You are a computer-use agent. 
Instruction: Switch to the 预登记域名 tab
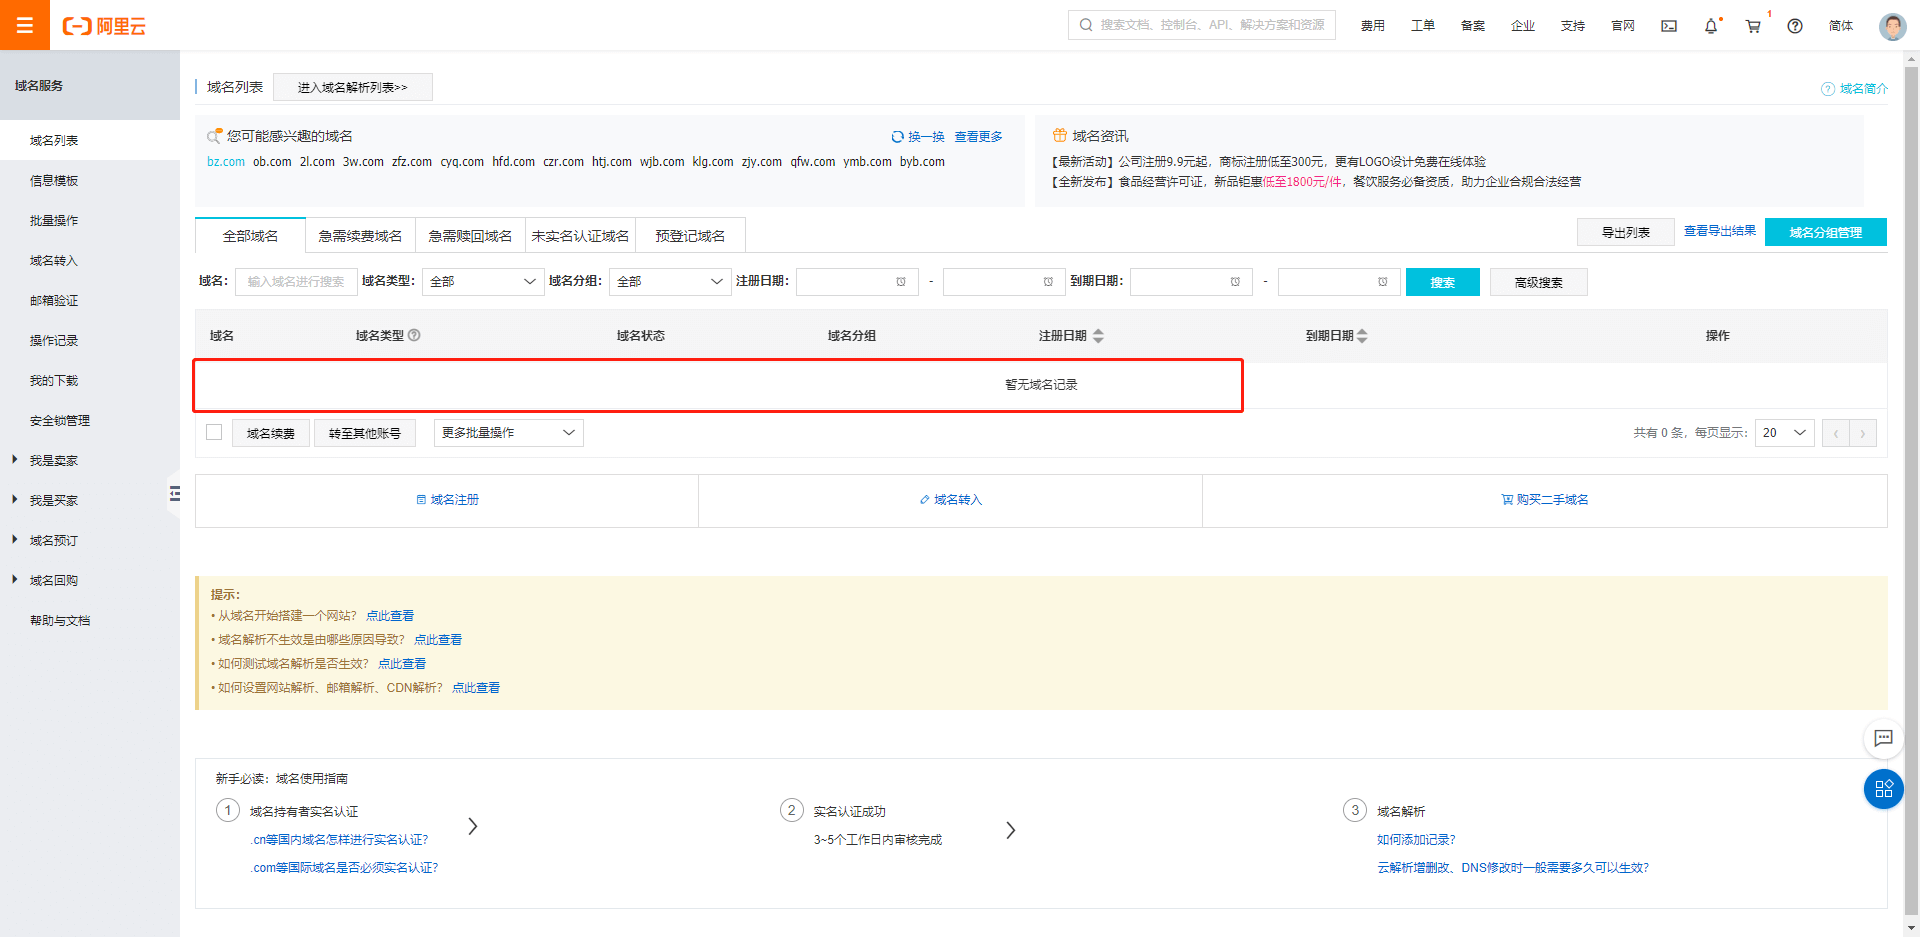coord(690,236)
